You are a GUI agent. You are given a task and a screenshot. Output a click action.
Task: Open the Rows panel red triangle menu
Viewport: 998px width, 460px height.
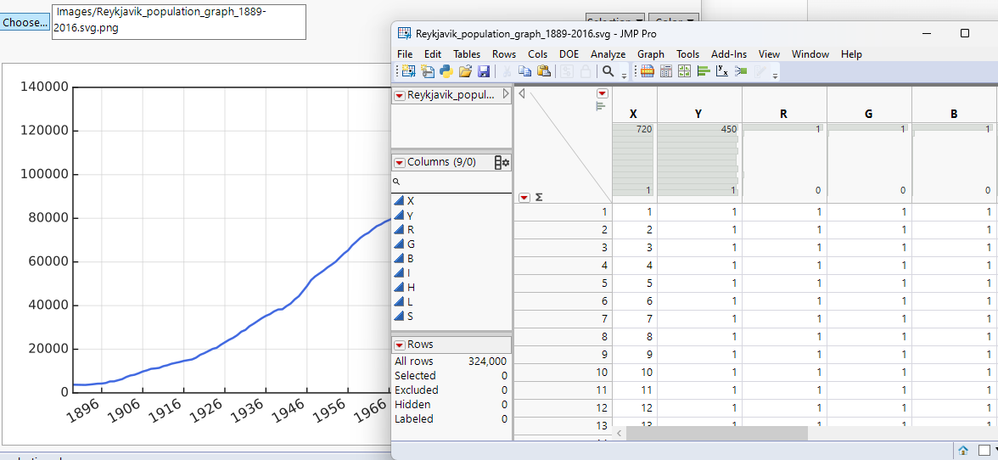(399, 344)
